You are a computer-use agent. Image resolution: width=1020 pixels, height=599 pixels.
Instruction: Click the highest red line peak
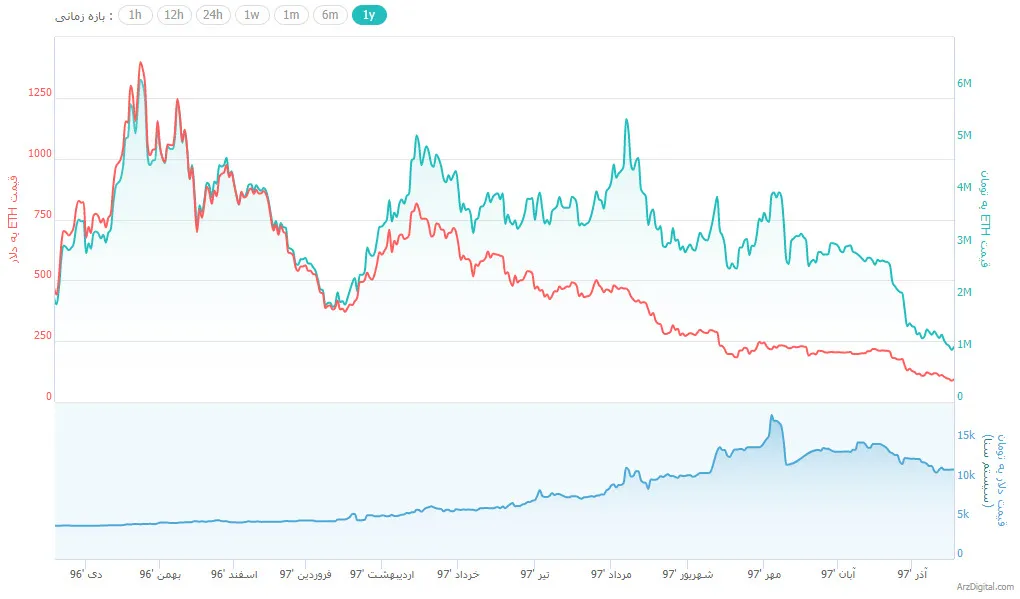[140, 63]
